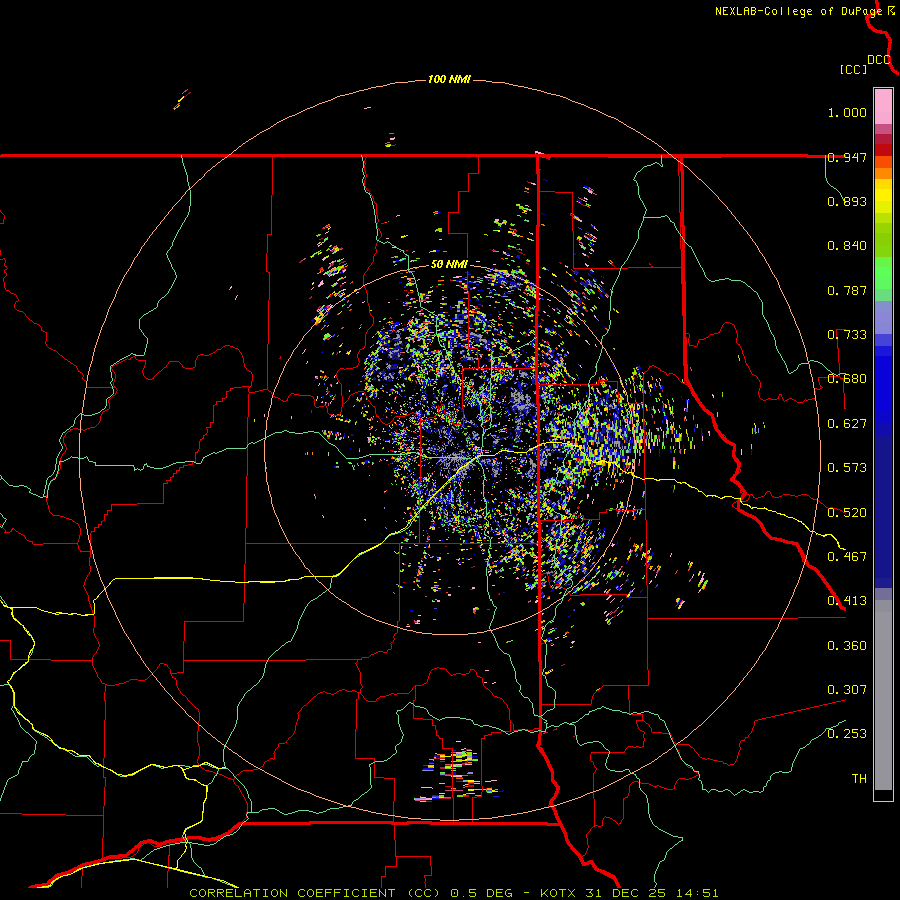Click the 0.893 colorbar value label
The height and width of the screenshot is (900, 900).
click(x=847, y=201)
